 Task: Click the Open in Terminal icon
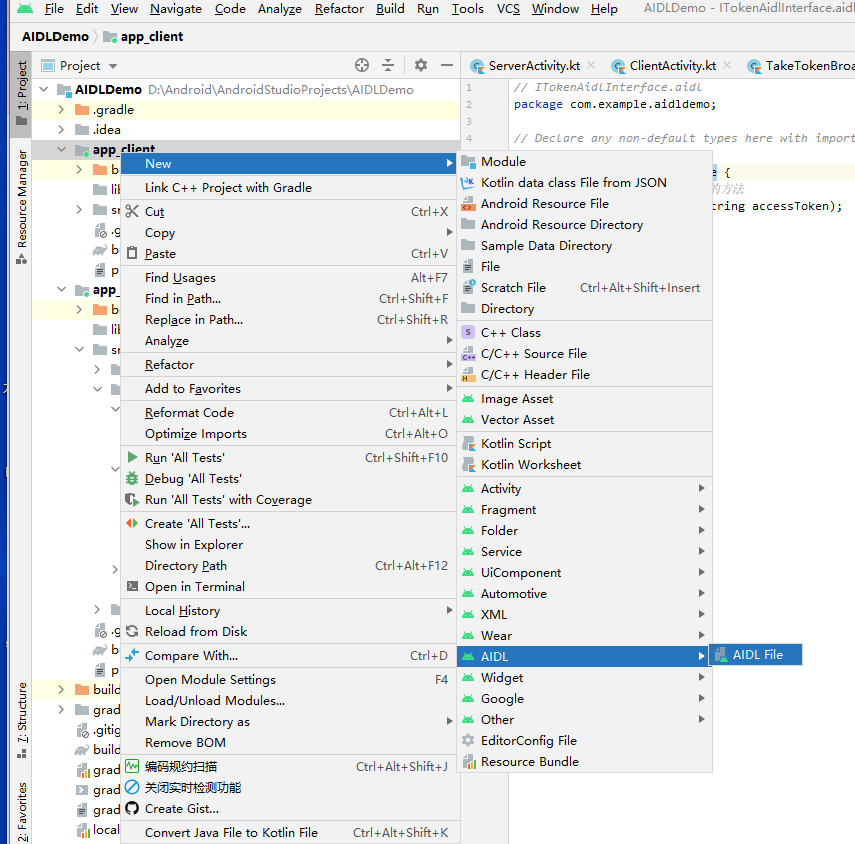click(x=132, y=586)
